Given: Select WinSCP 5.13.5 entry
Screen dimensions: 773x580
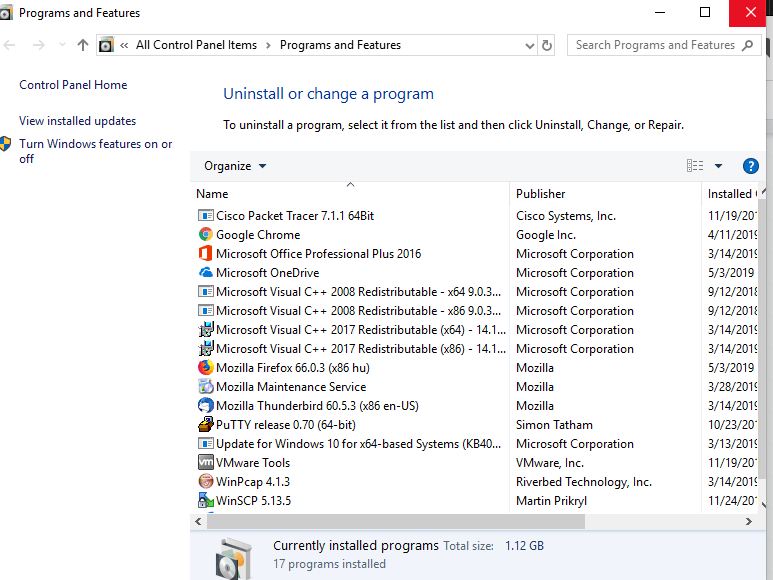Looking at the screenshot, I should (253, 501).
